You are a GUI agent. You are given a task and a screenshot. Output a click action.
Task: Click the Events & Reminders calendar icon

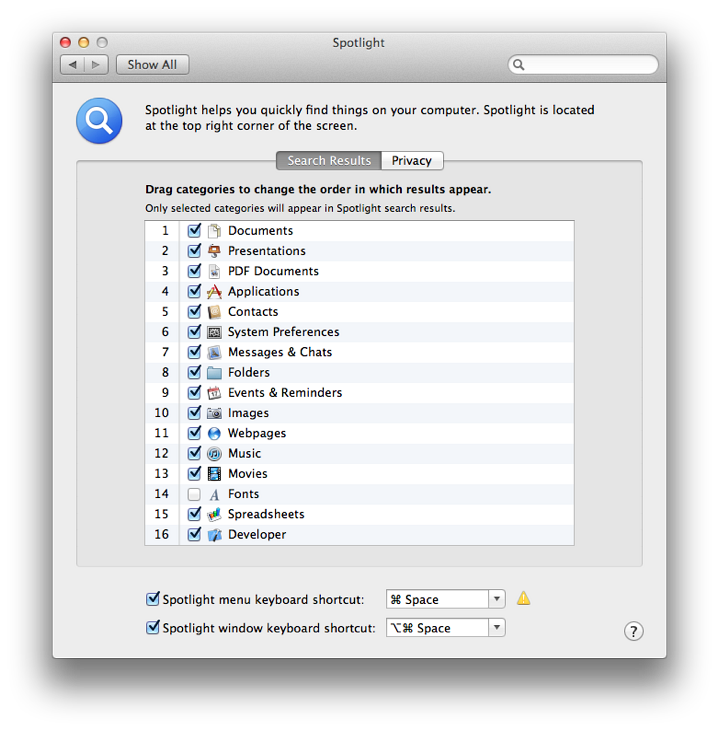[x=214, y=393]
